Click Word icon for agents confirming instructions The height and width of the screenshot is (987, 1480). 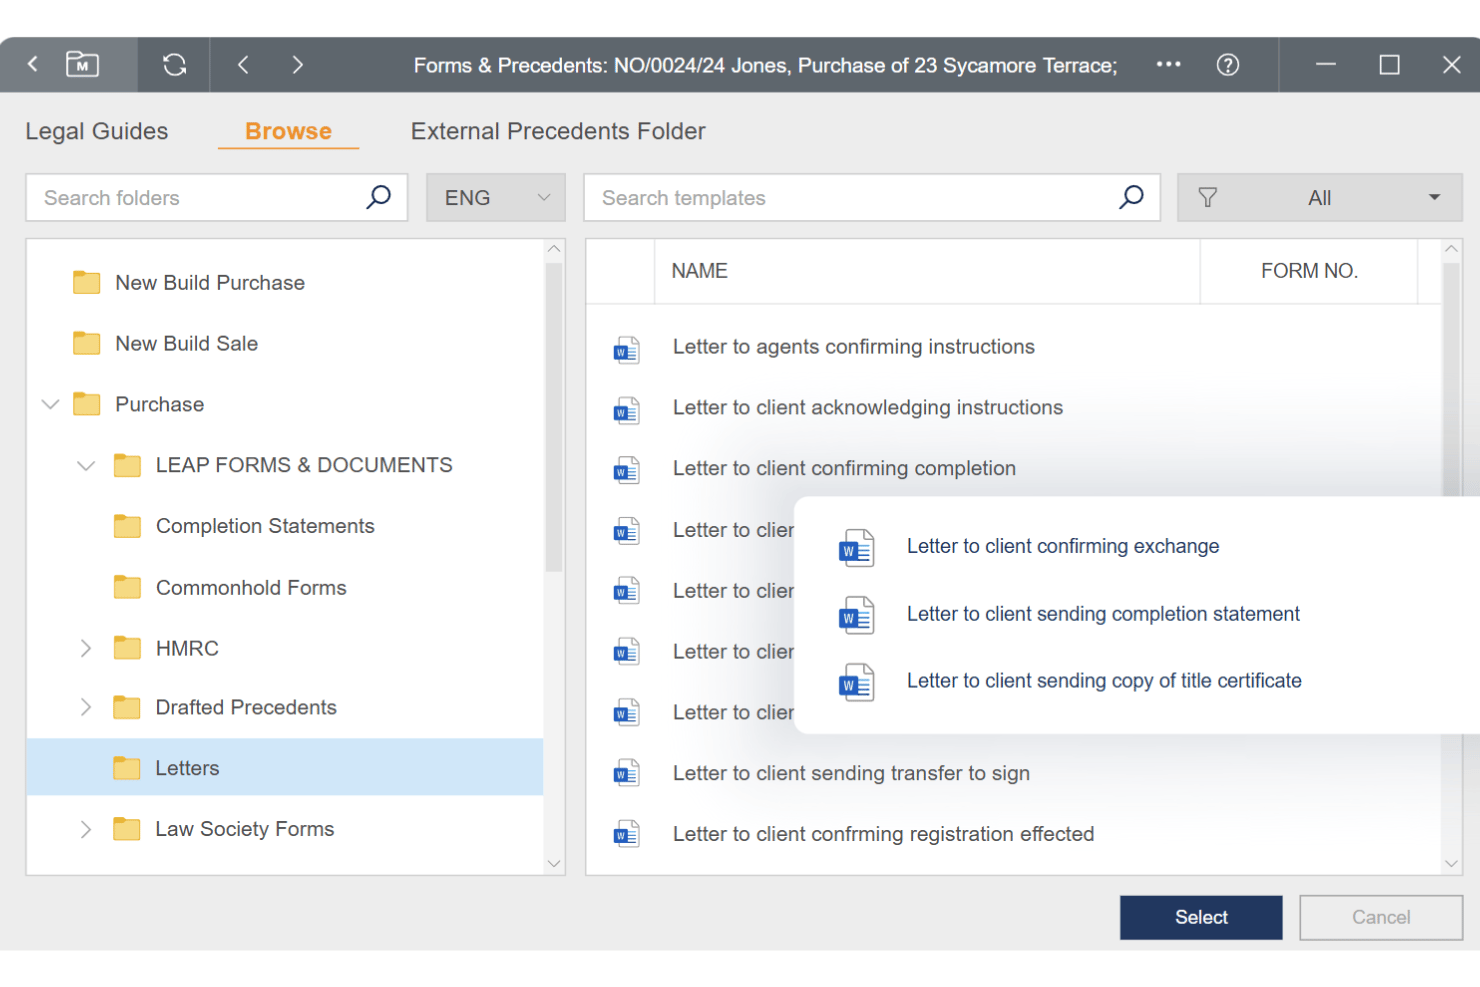click(x=627, y=351)
